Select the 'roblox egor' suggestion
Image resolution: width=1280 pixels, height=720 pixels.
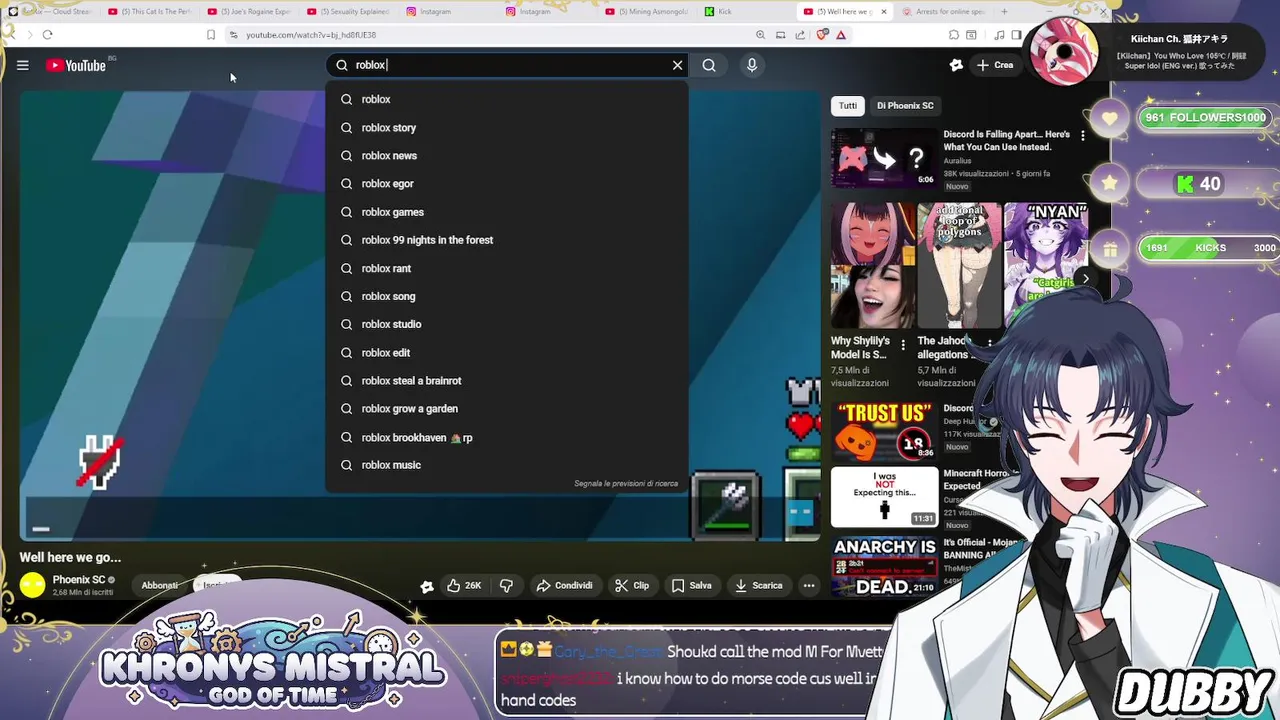[x=507, y=183]
